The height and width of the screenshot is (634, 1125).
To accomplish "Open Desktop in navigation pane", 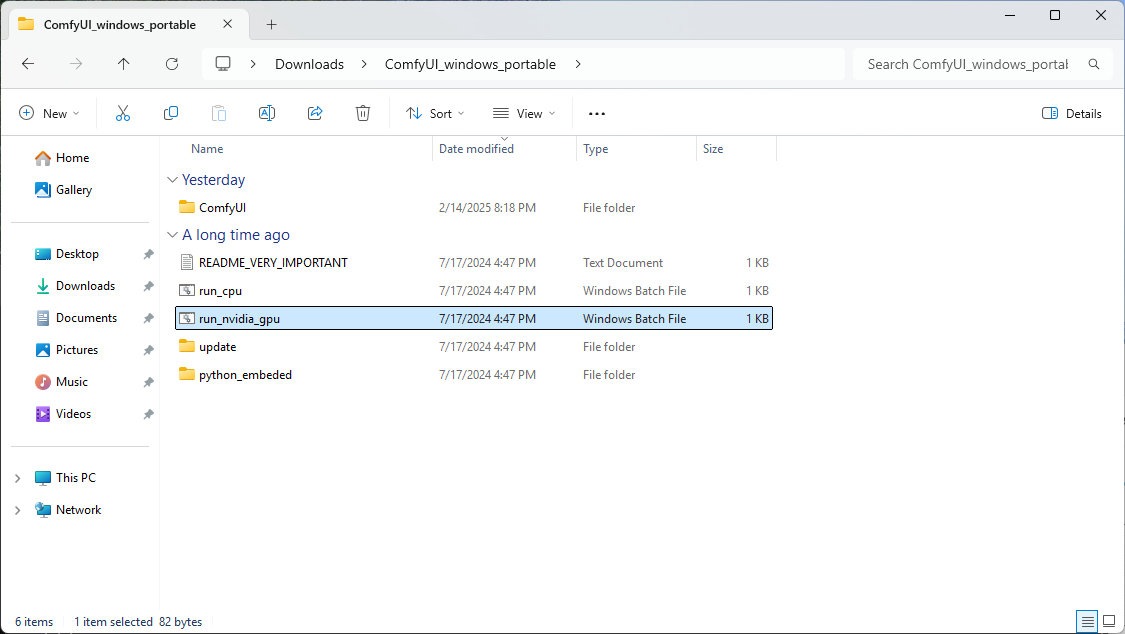I will click(x=77, y=254).
